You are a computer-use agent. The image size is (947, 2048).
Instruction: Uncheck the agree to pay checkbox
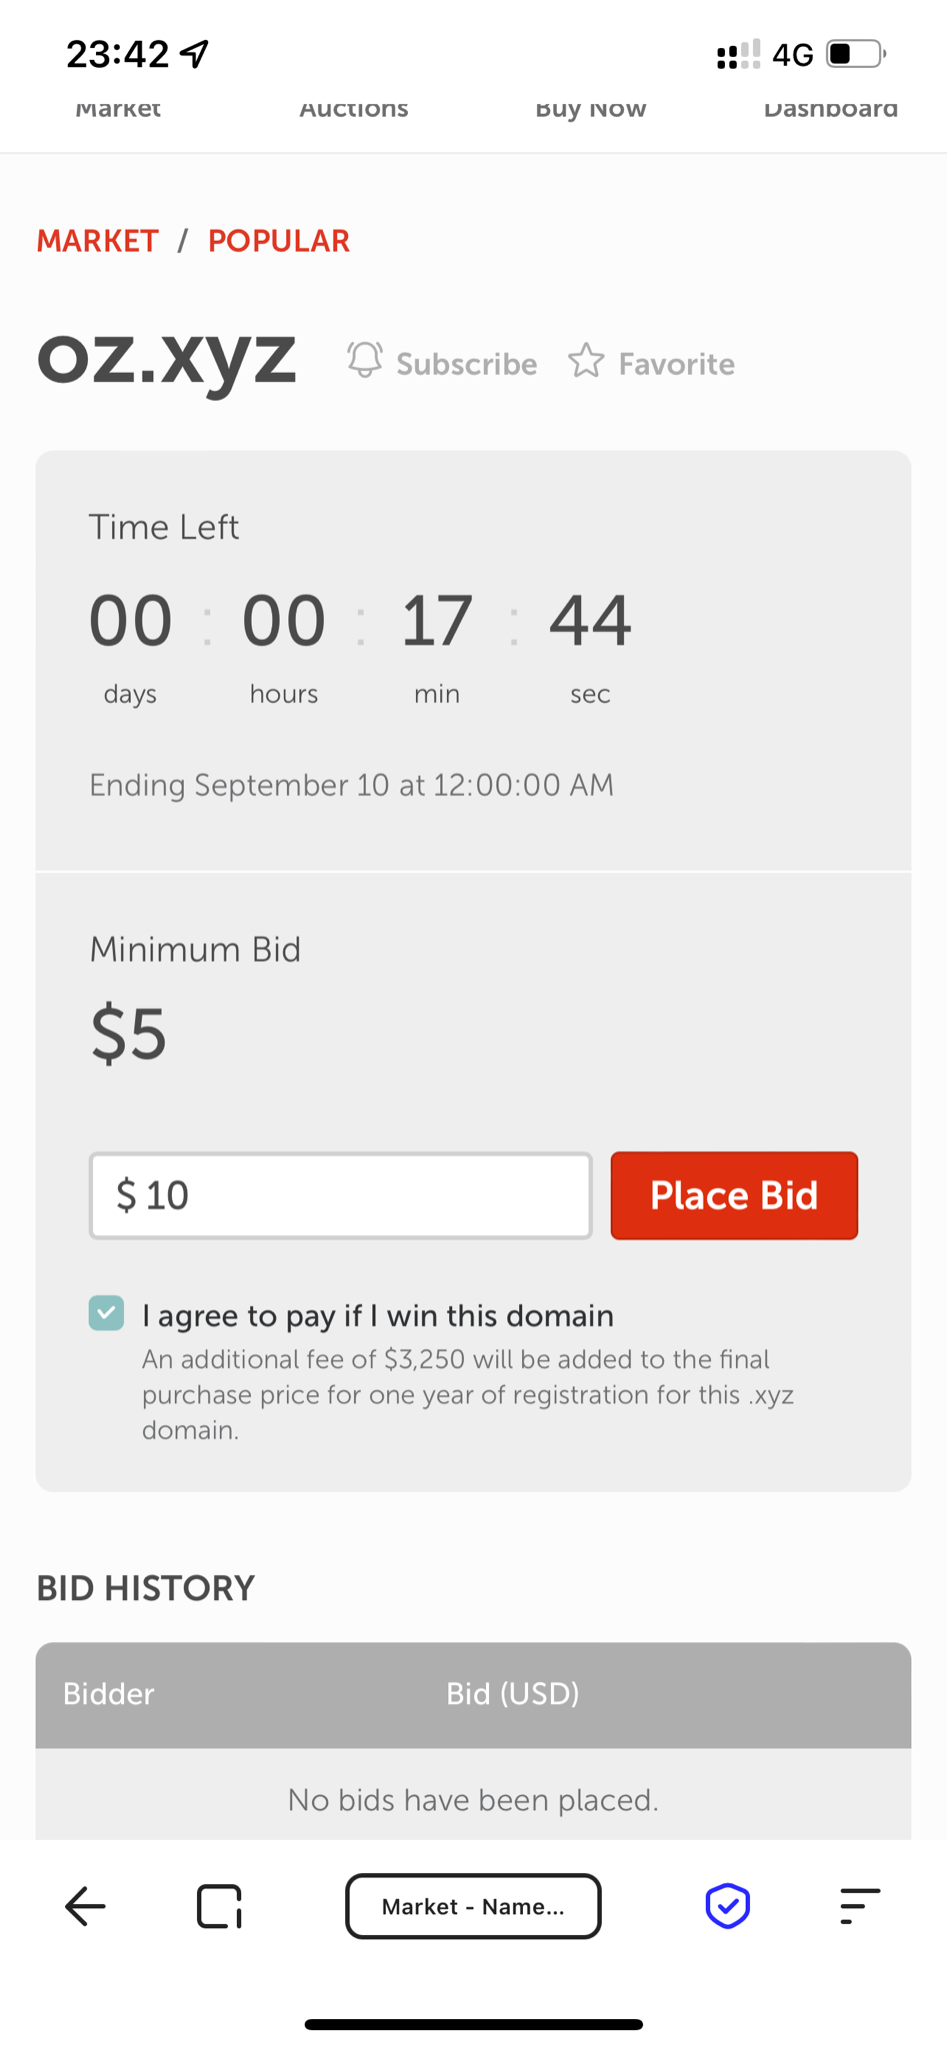(x=107, y=1313)
